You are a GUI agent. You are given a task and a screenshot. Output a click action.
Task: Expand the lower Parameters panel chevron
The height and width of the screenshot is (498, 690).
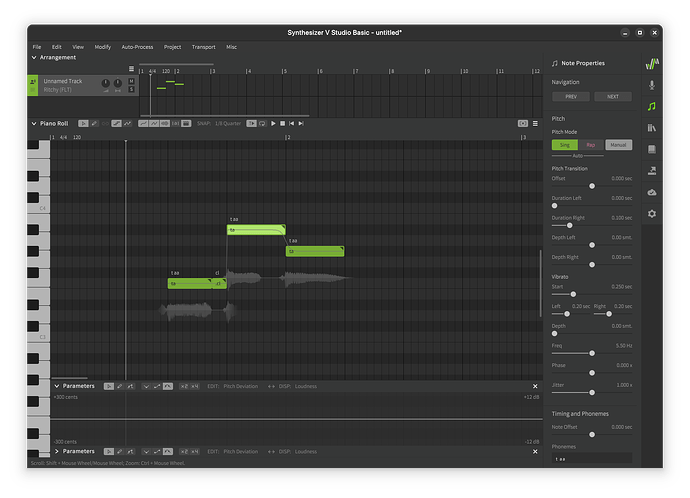coord(57,451)
